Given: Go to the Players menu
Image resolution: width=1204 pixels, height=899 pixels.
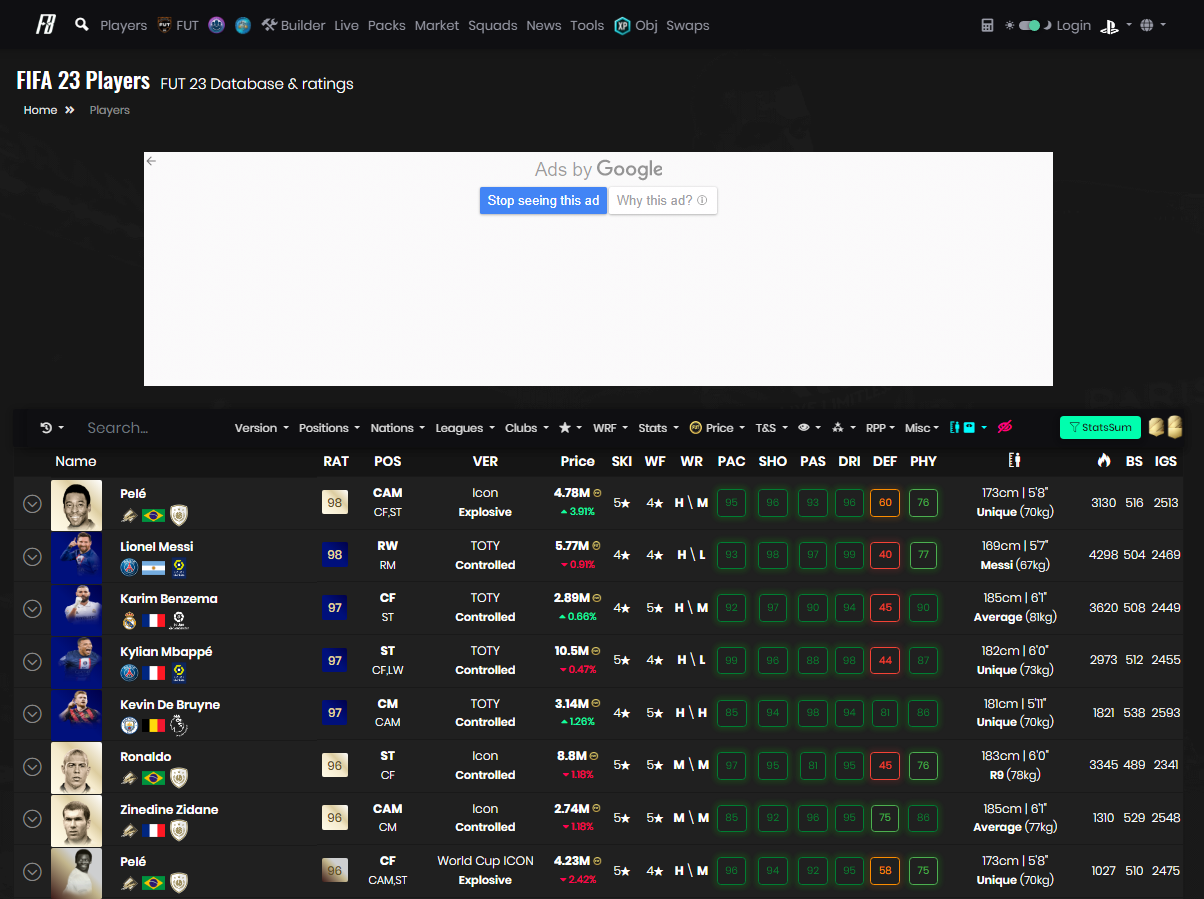Looking at the screenshot, I should pyautogui.click(x=124, y=25).
